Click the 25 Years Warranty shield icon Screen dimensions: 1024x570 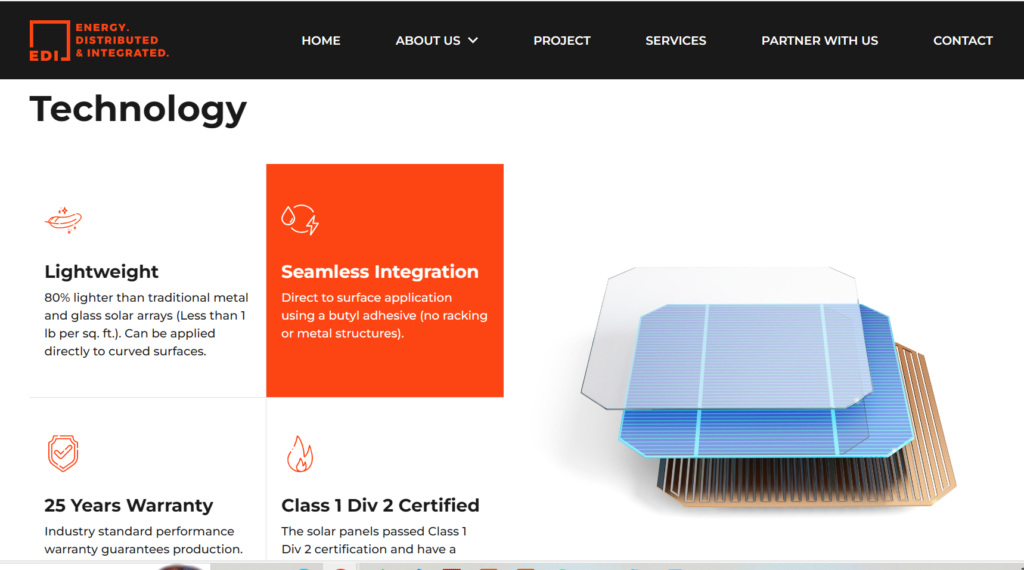63,453
